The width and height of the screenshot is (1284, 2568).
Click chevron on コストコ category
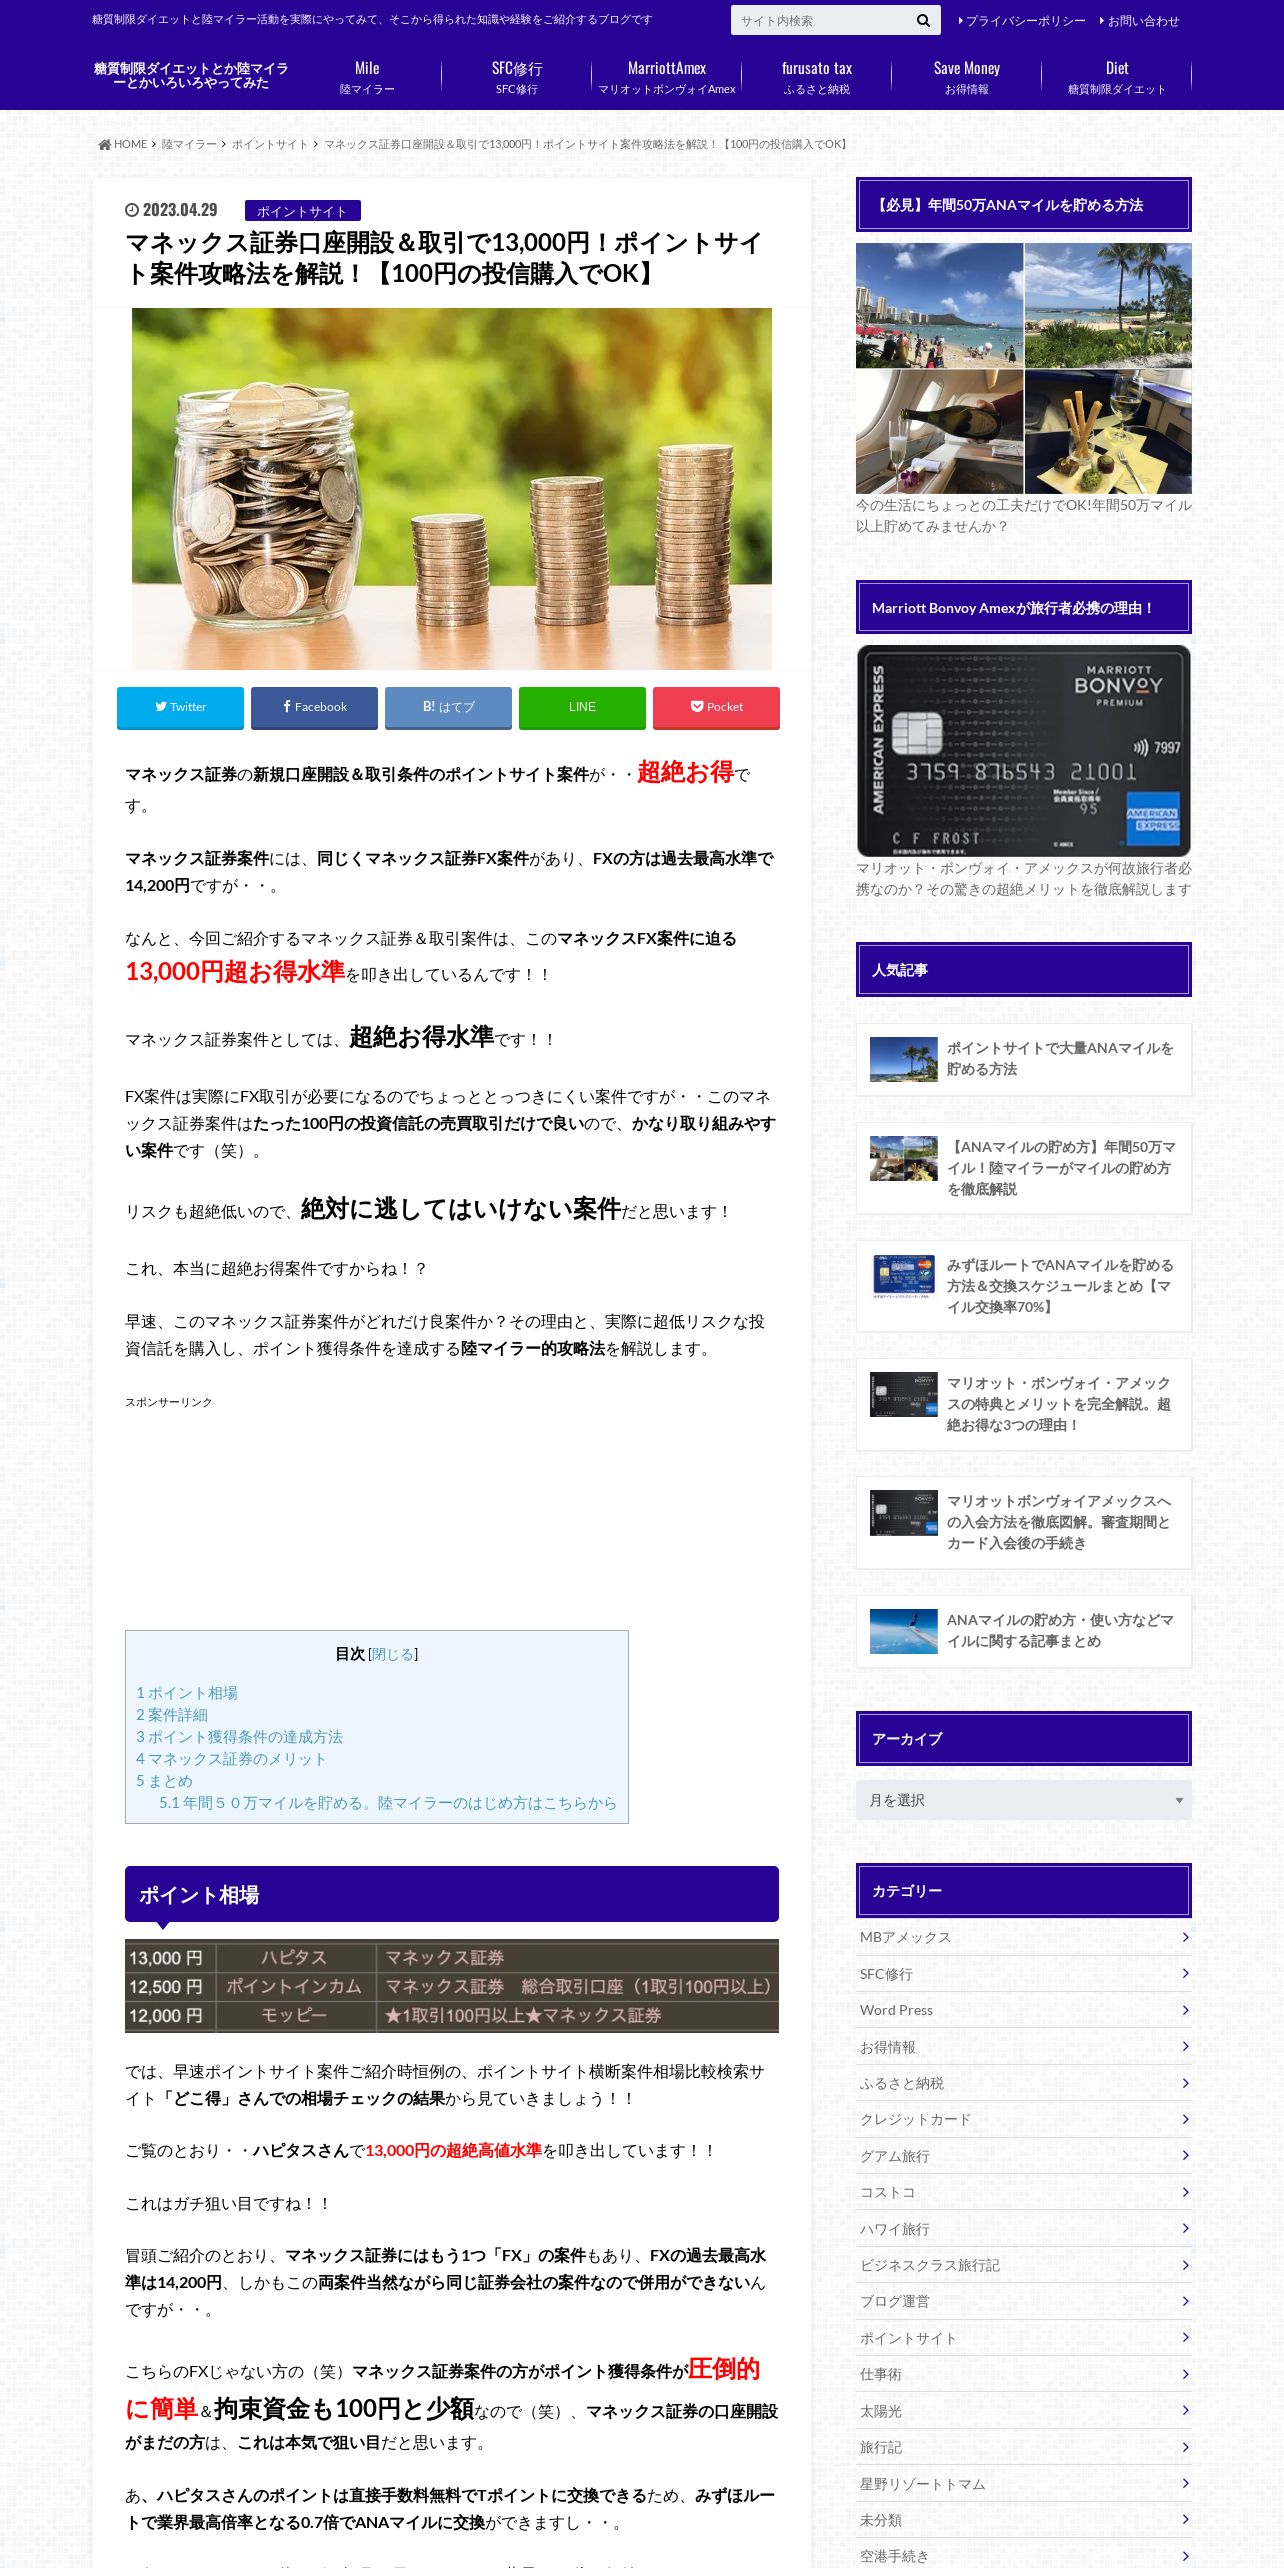click(1185, 2192)
